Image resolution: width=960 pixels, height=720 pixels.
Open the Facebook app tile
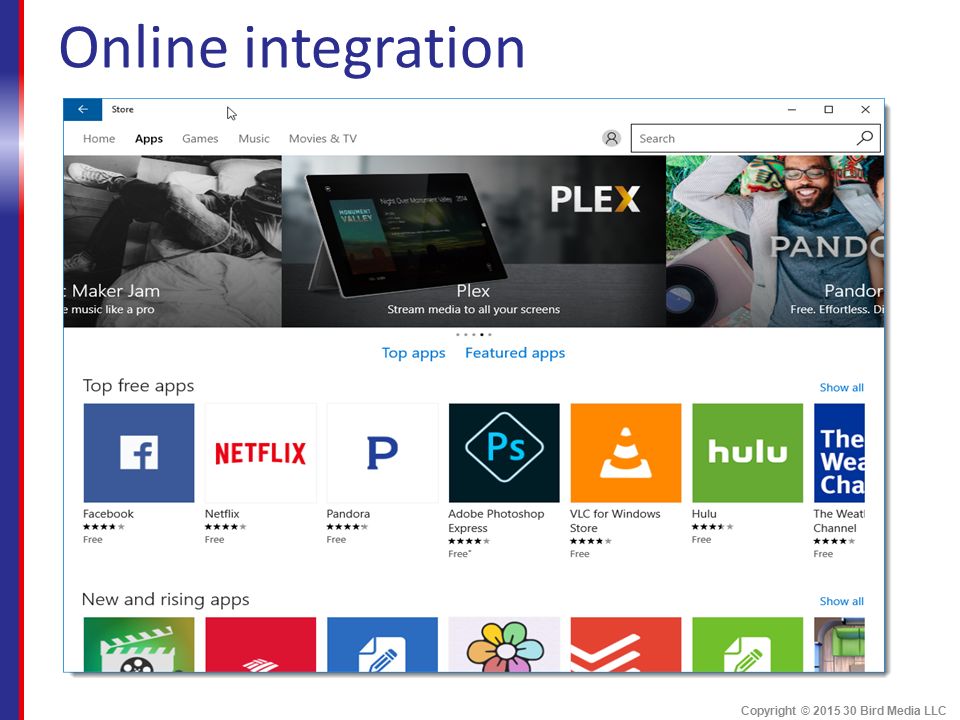coord(139,453)
